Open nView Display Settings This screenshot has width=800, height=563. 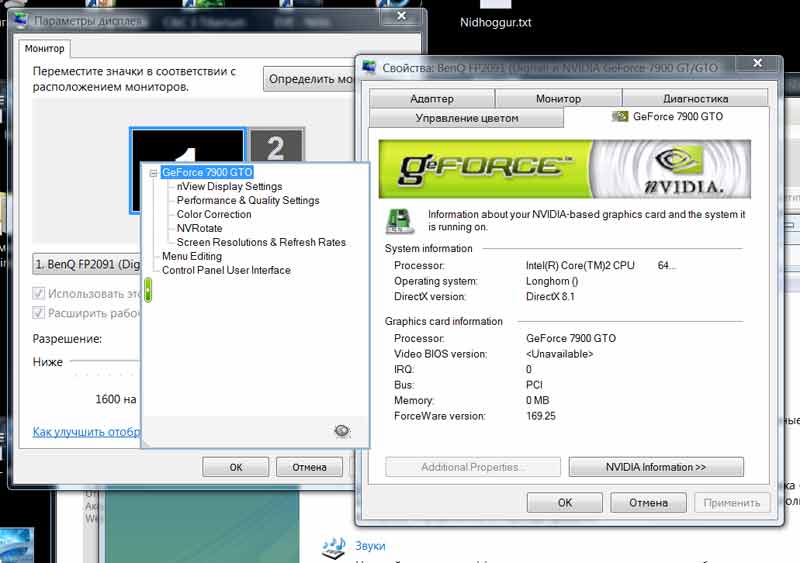(x=229, y=186)
